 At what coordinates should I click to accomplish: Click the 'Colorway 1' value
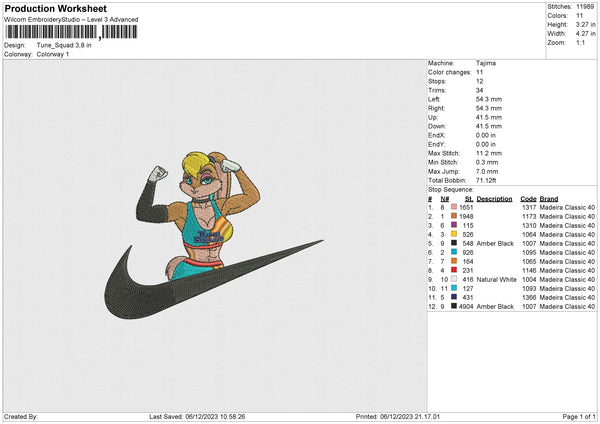pos(53,54)
